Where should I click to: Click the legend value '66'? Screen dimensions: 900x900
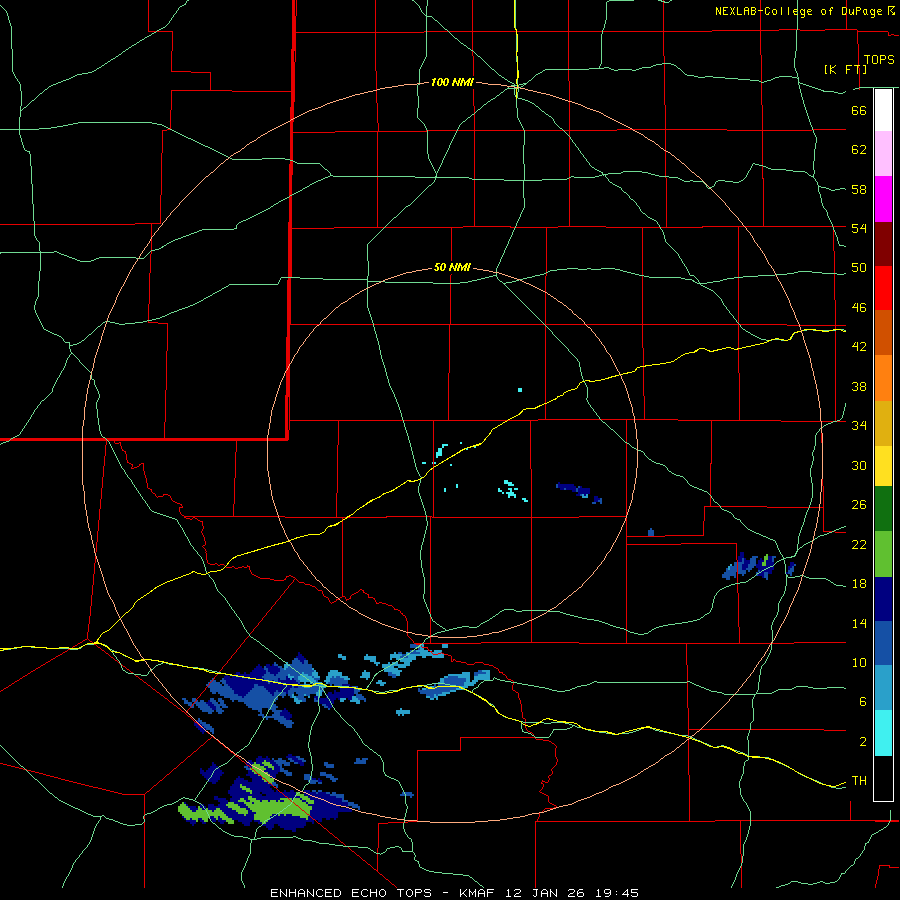pos(859,110)
